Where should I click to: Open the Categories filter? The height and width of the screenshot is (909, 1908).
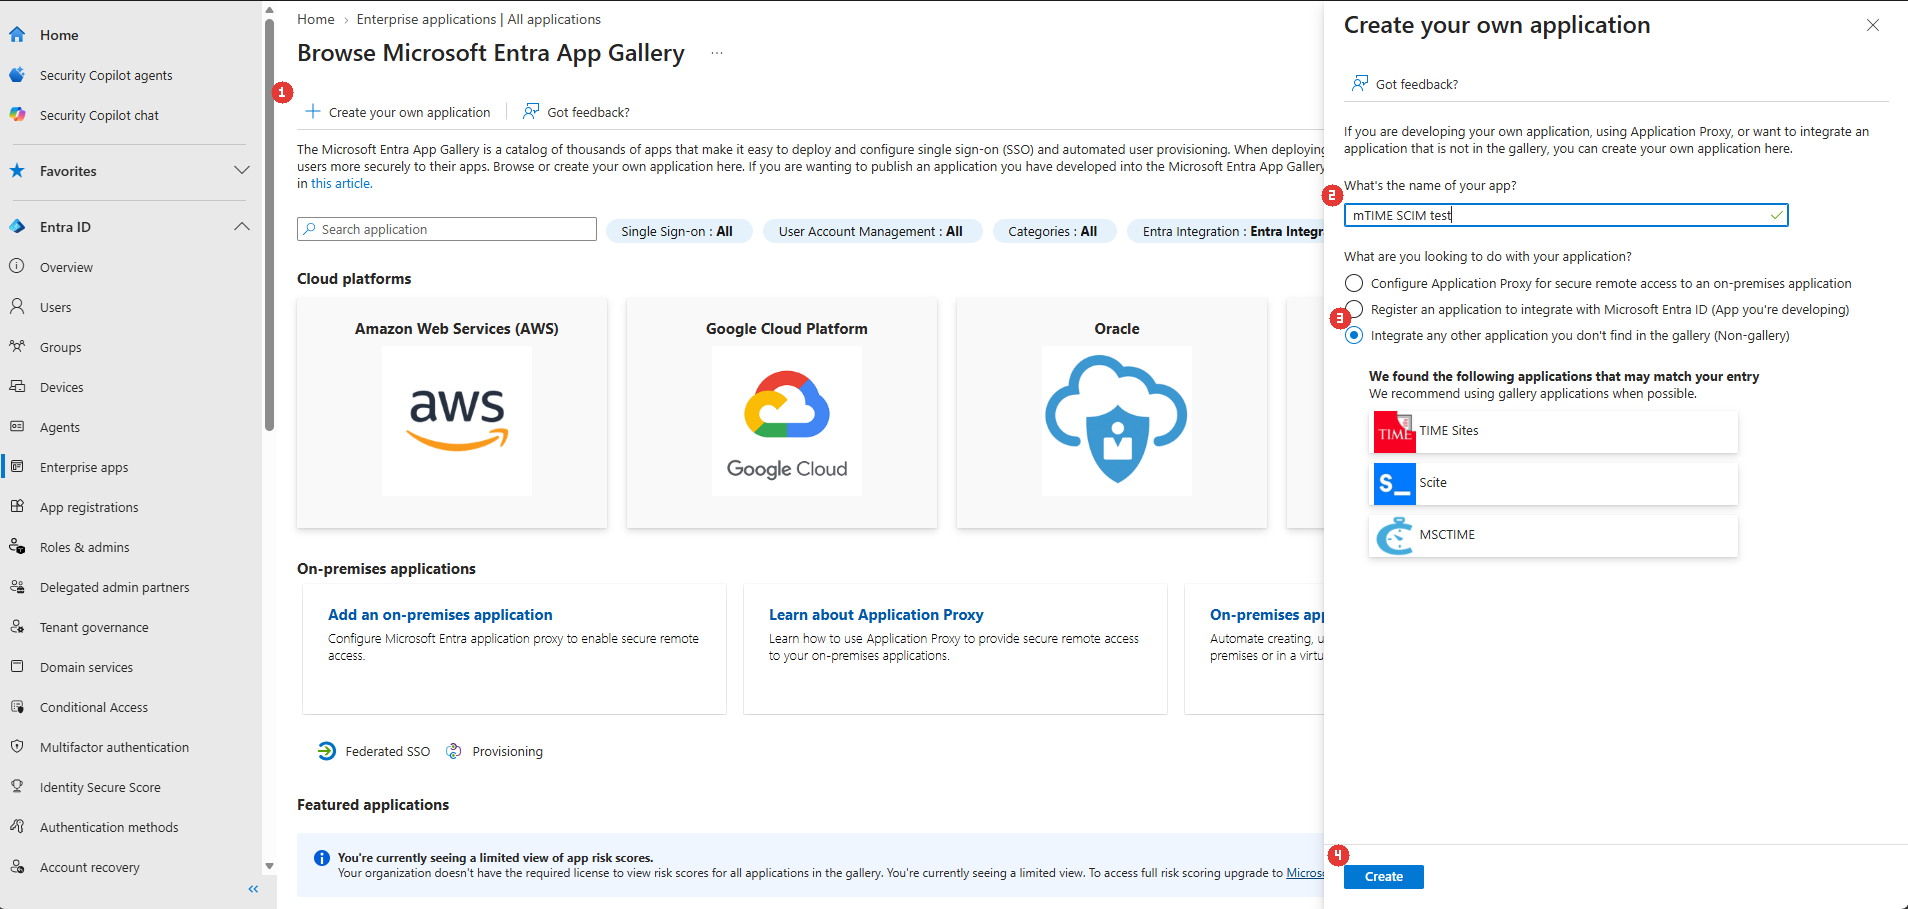click(1053, 231)
